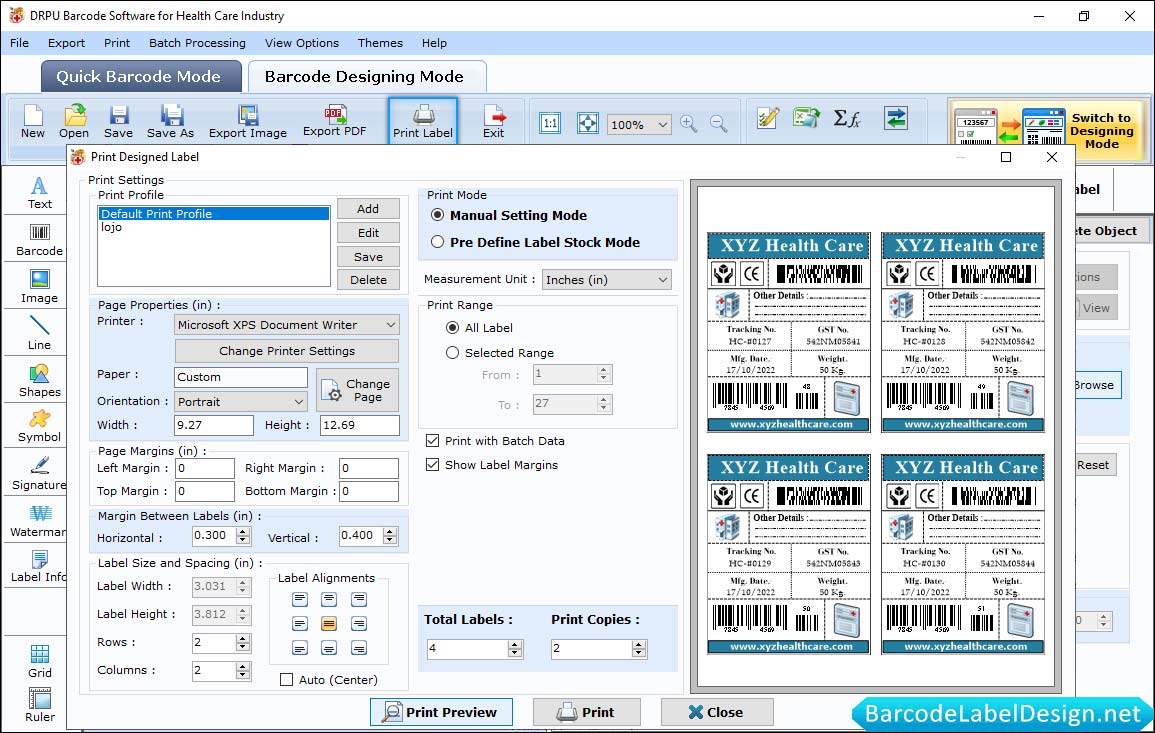This screenshot has height=733, width=1155.
Task: Choose All Label print range
Action: [452, 327]
